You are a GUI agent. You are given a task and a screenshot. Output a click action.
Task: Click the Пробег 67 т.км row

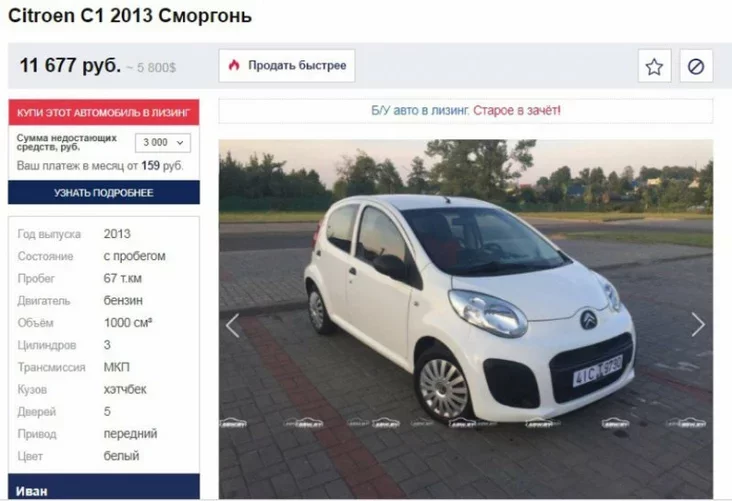pos(104,278)
